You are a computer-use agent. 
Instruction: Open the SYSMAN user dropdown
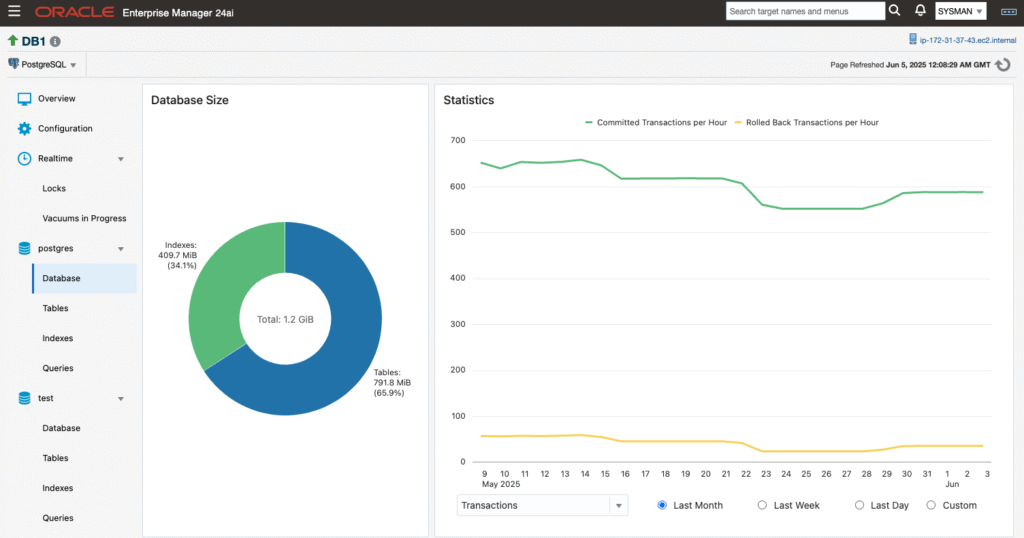(x=961, y=11)
